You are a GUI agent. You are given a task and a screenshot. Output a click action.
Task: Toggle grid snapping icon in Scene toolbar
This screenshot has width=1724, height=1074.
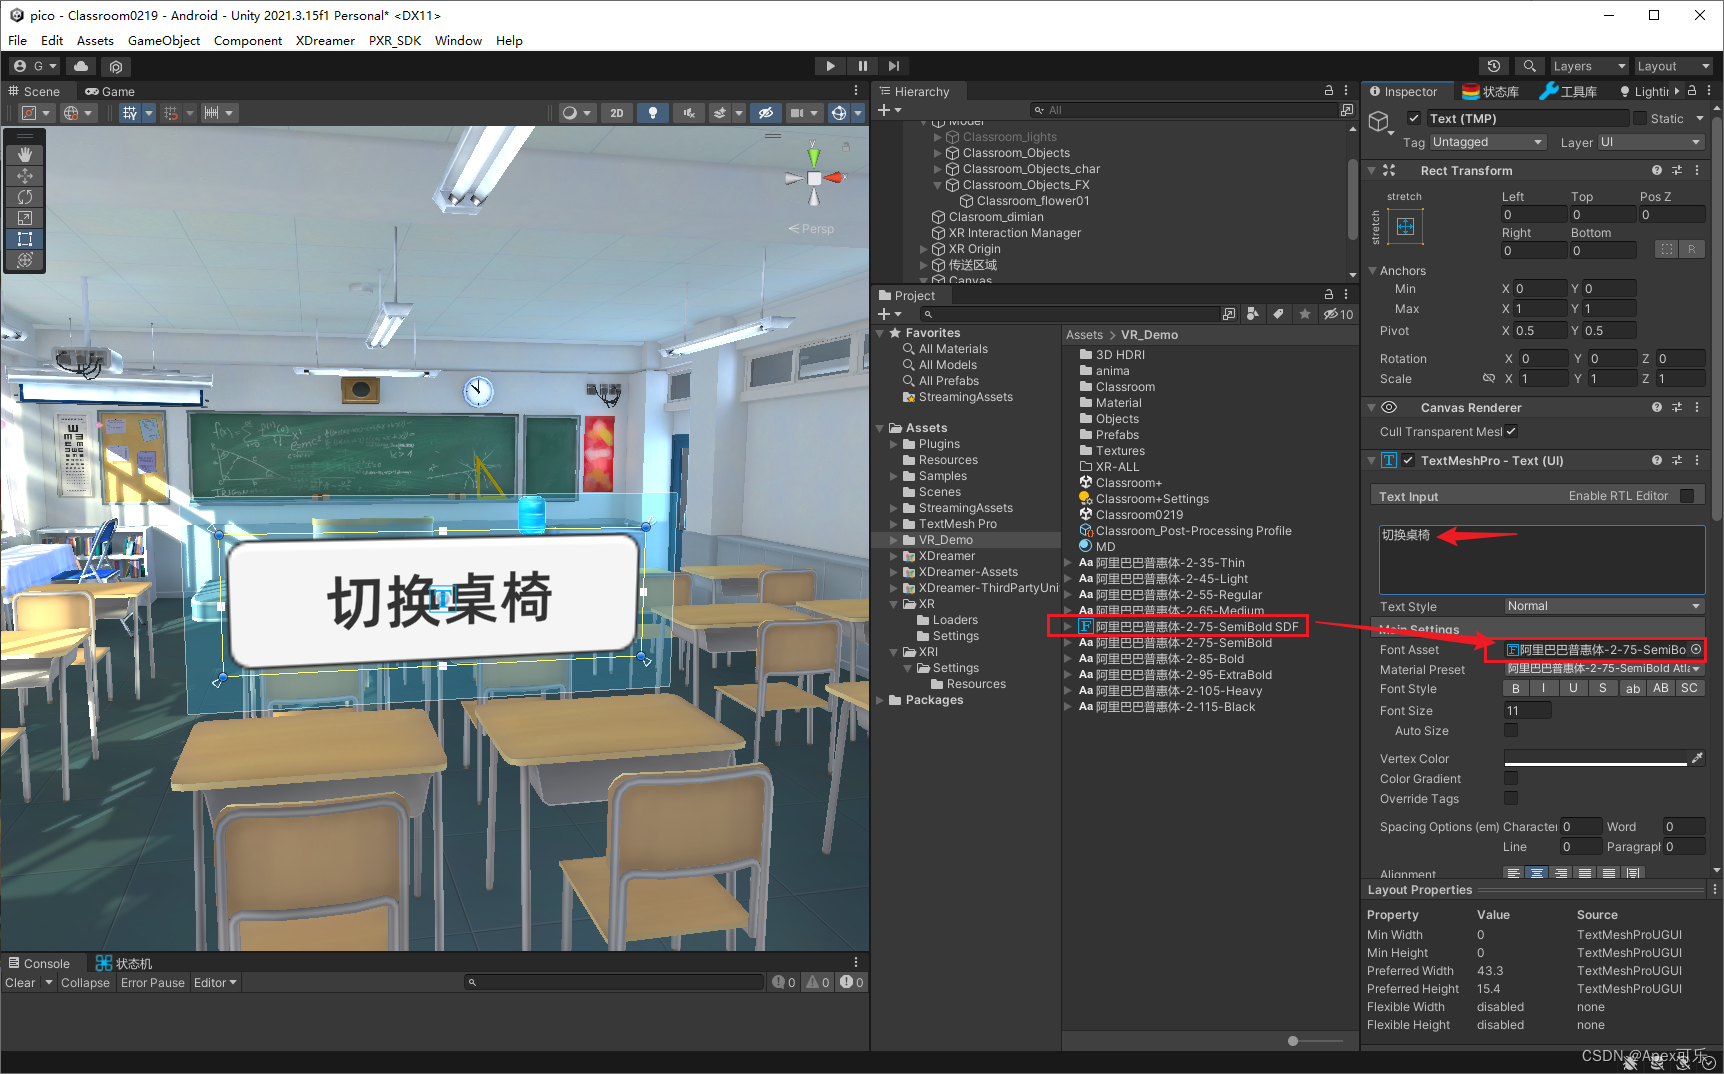coord(171,113)
